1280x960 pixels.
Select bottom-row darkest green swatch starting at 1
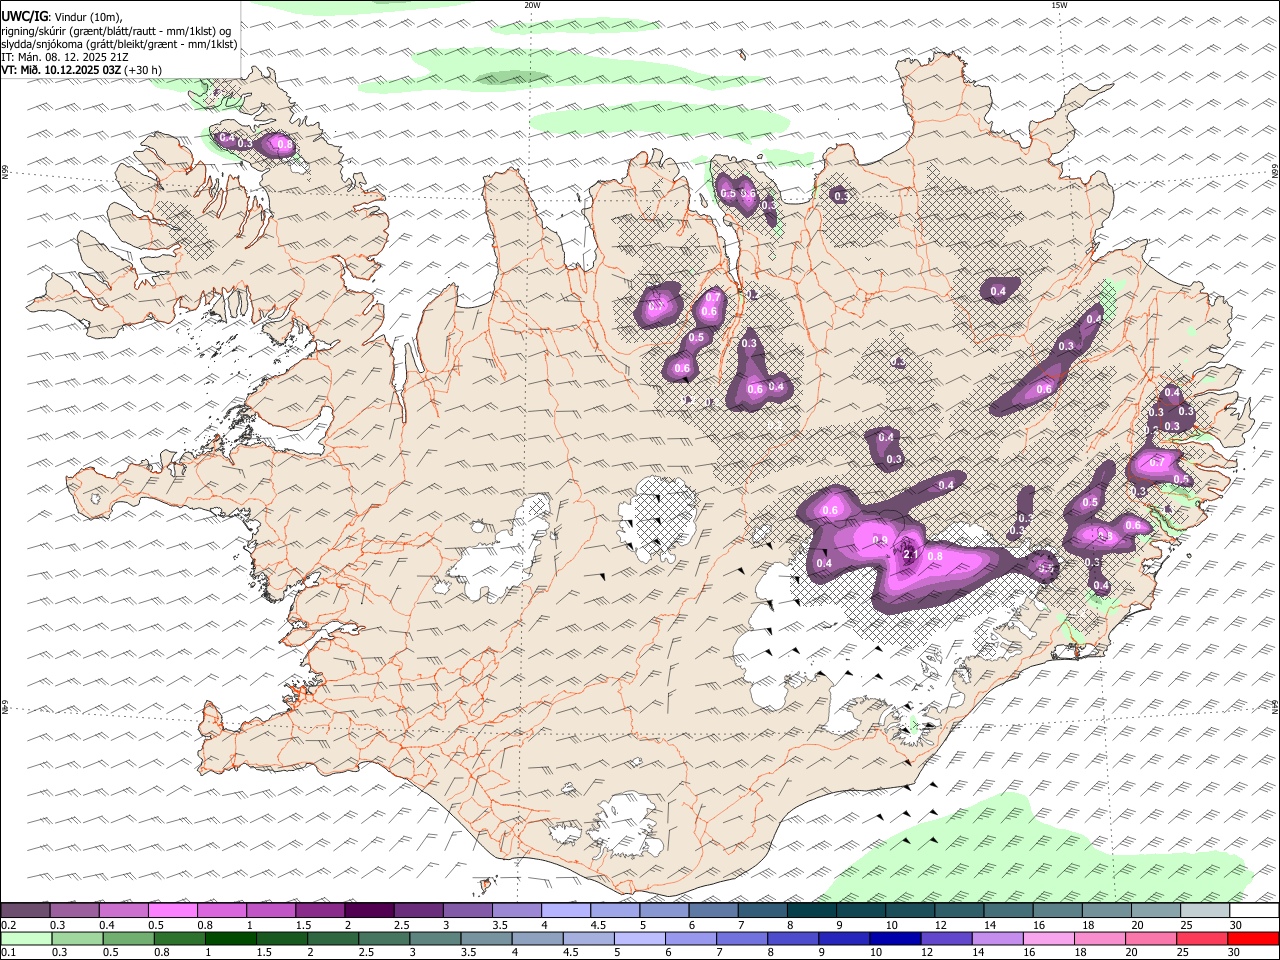point(230,939)
